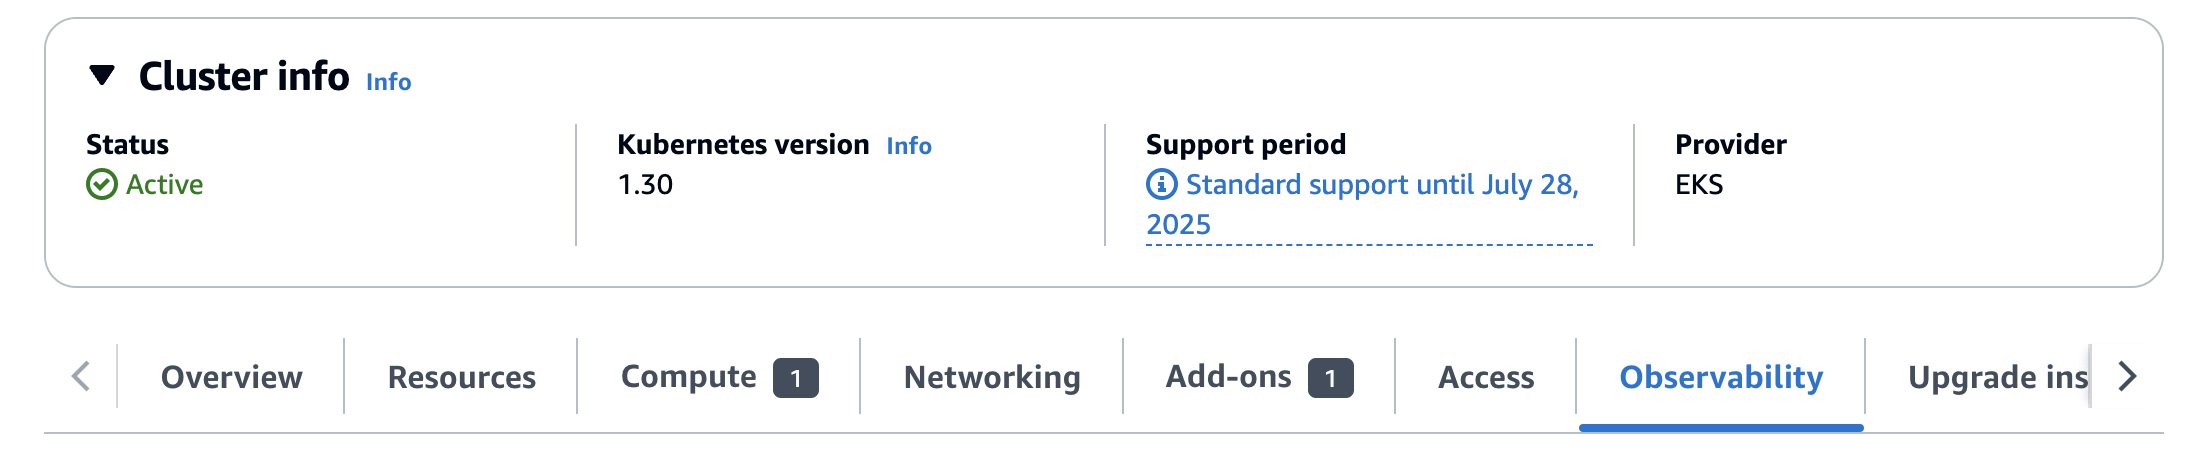The height and width of the screenshot is (454, 2188).
Task: Click the Provider value EKS
Action: click(1698, 185)
